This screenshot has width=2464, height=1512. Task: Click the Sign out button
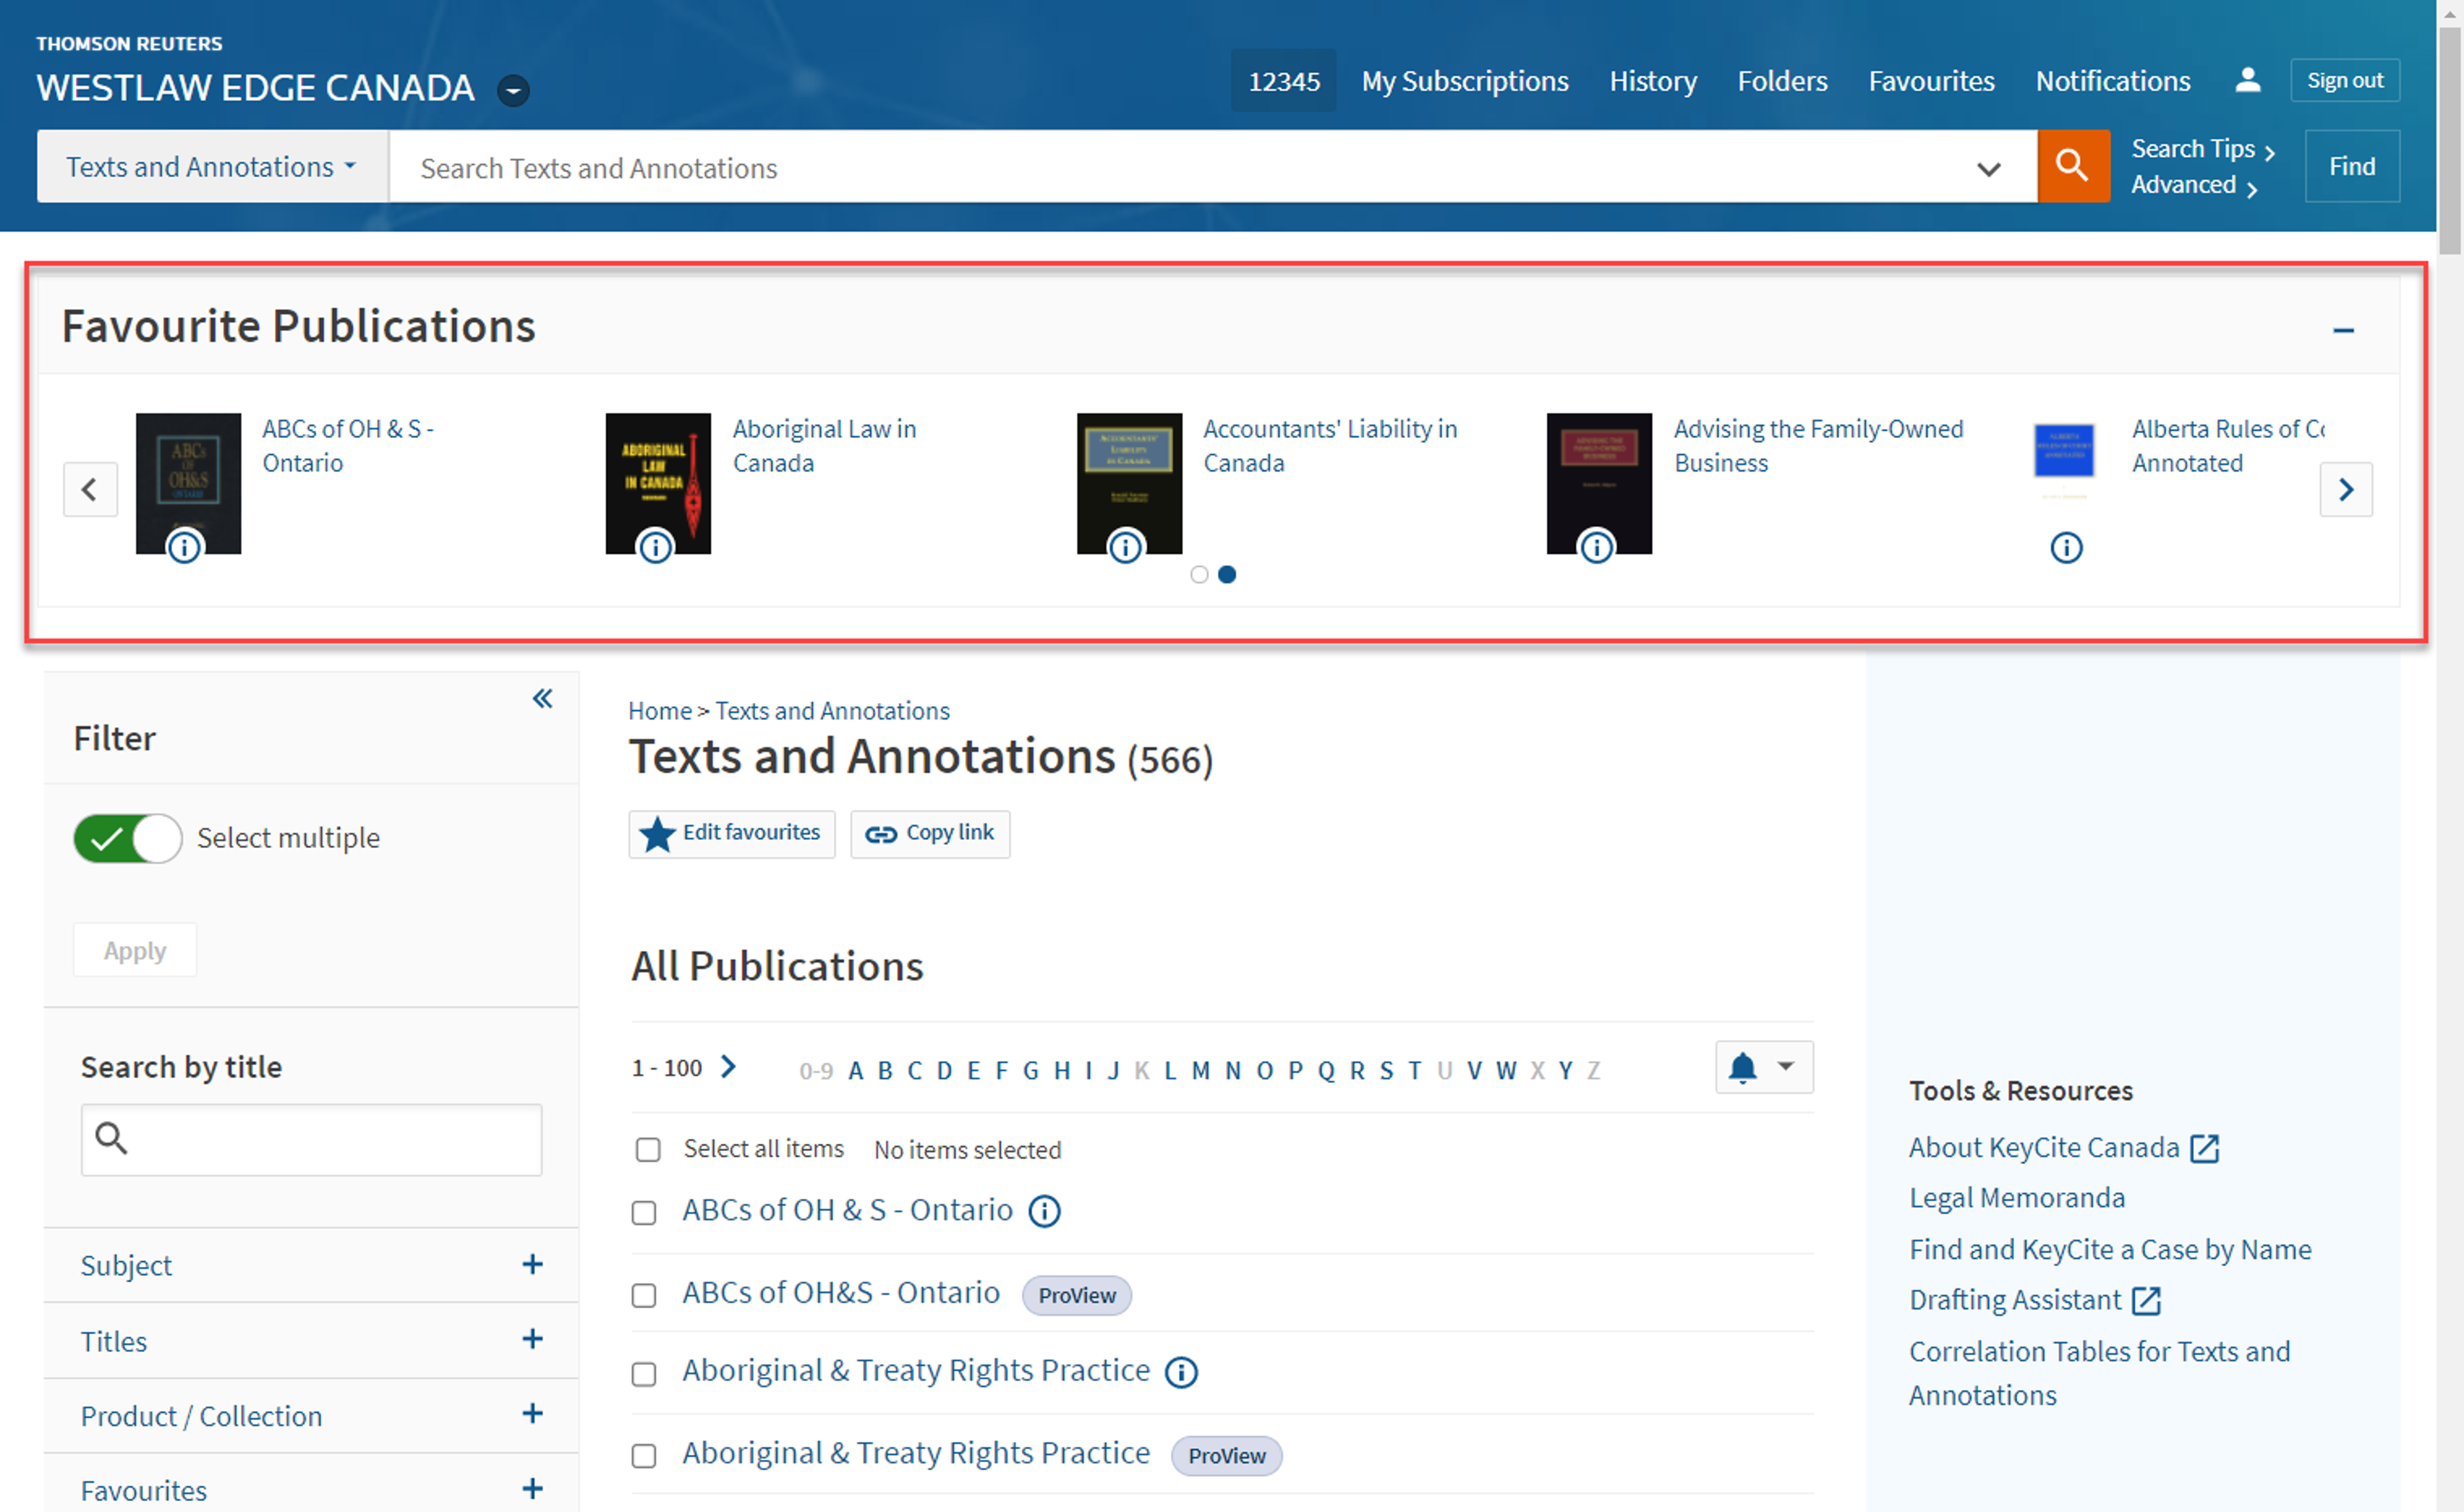click(2344, 80)
